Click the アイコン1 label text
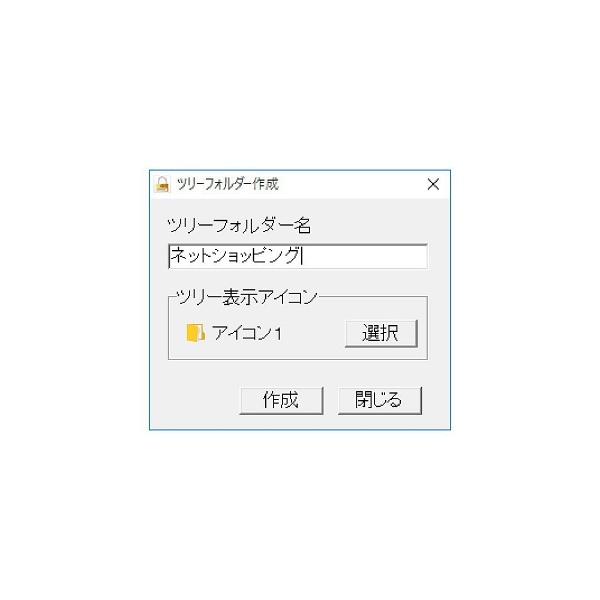 tap(247, 333)
